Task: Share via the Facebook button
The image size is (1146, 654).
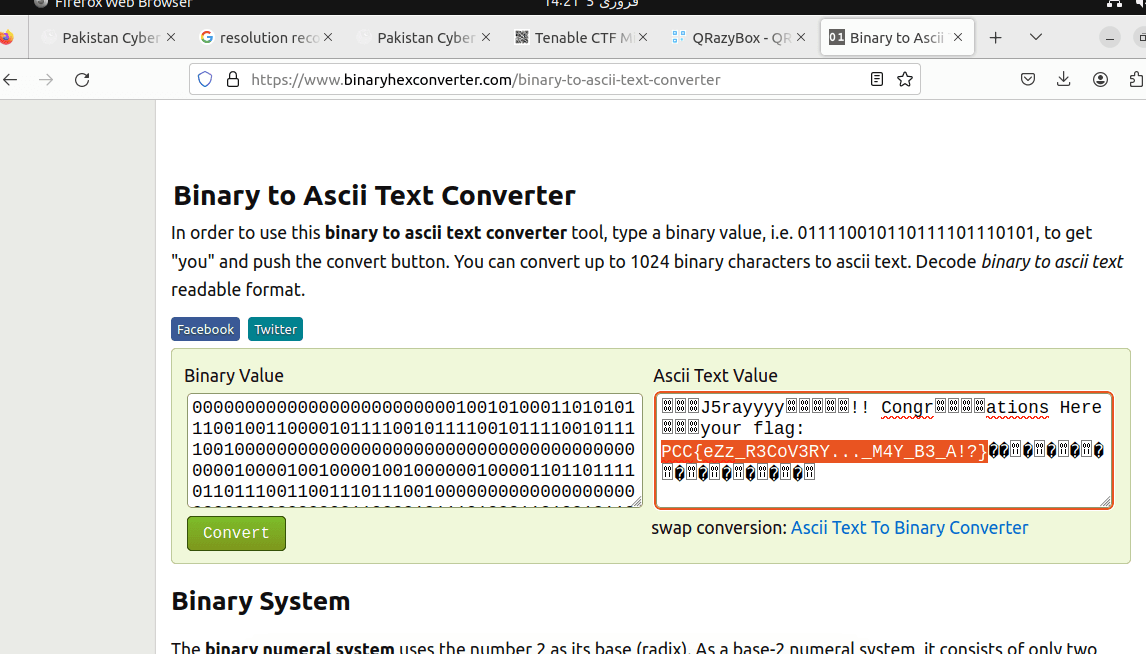Action: tap(205, 329)
